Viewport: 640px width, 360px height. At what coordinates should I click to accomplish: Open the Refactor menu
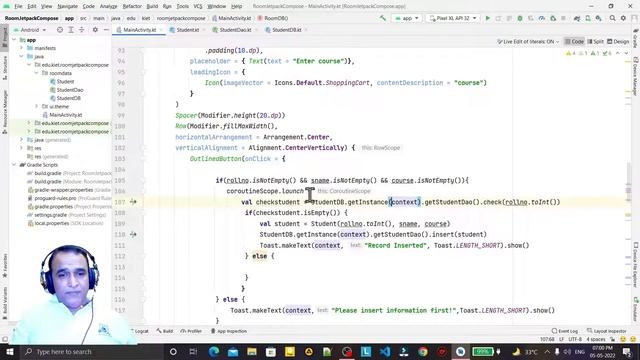132,6
